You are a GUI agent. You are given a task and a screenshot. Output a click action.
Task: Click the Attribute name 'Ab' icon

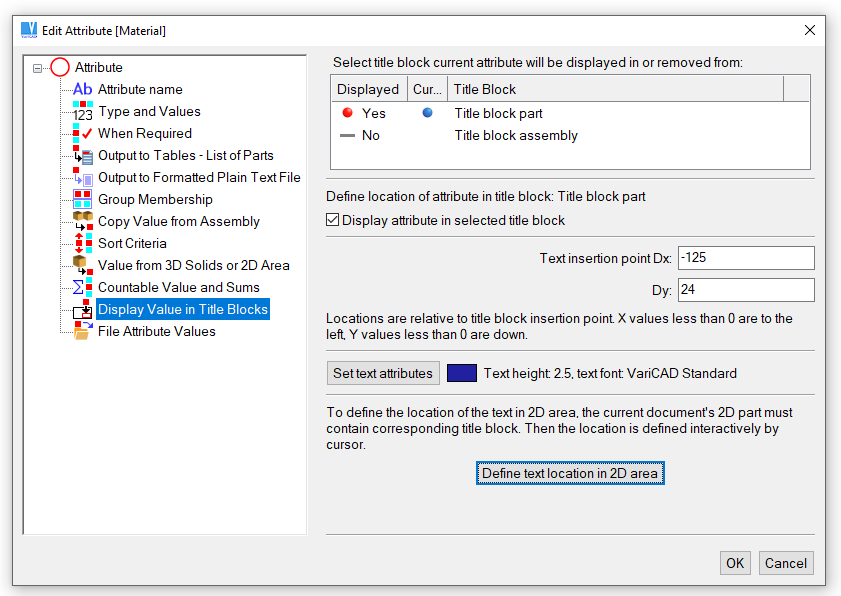pos(82,90)
